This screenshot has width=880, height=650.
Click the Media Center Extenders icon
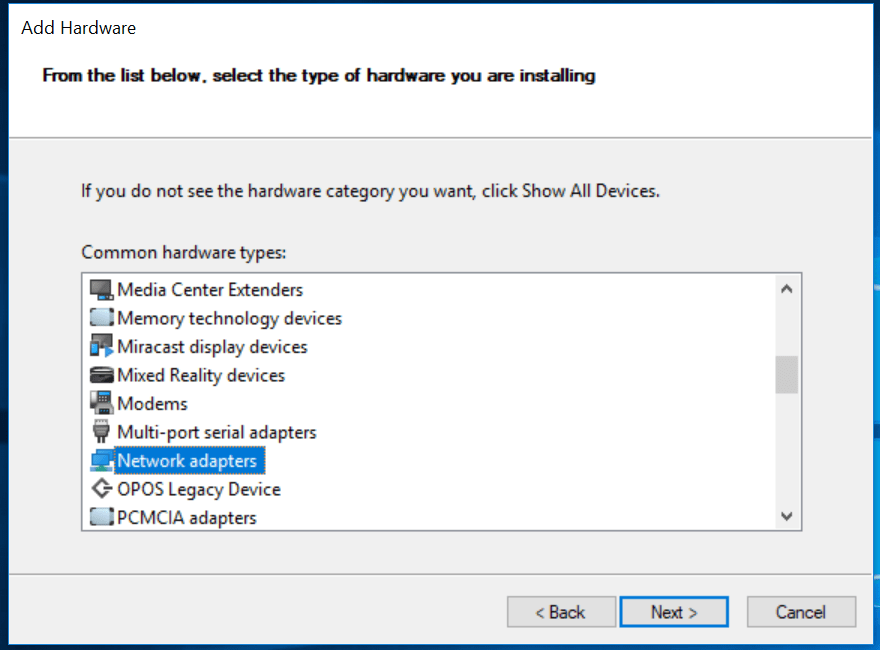click(100, 289)
